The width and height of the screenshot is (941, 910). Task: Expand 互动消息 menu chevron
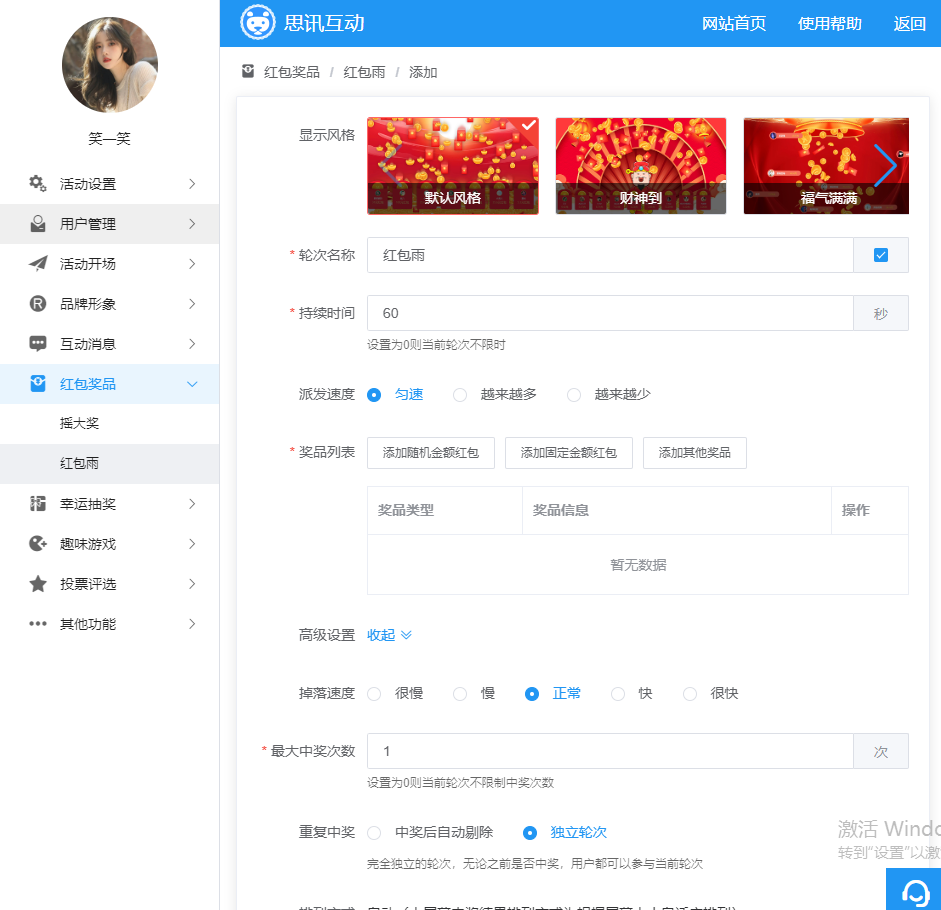pyautogui.click(x=192, y=344)
